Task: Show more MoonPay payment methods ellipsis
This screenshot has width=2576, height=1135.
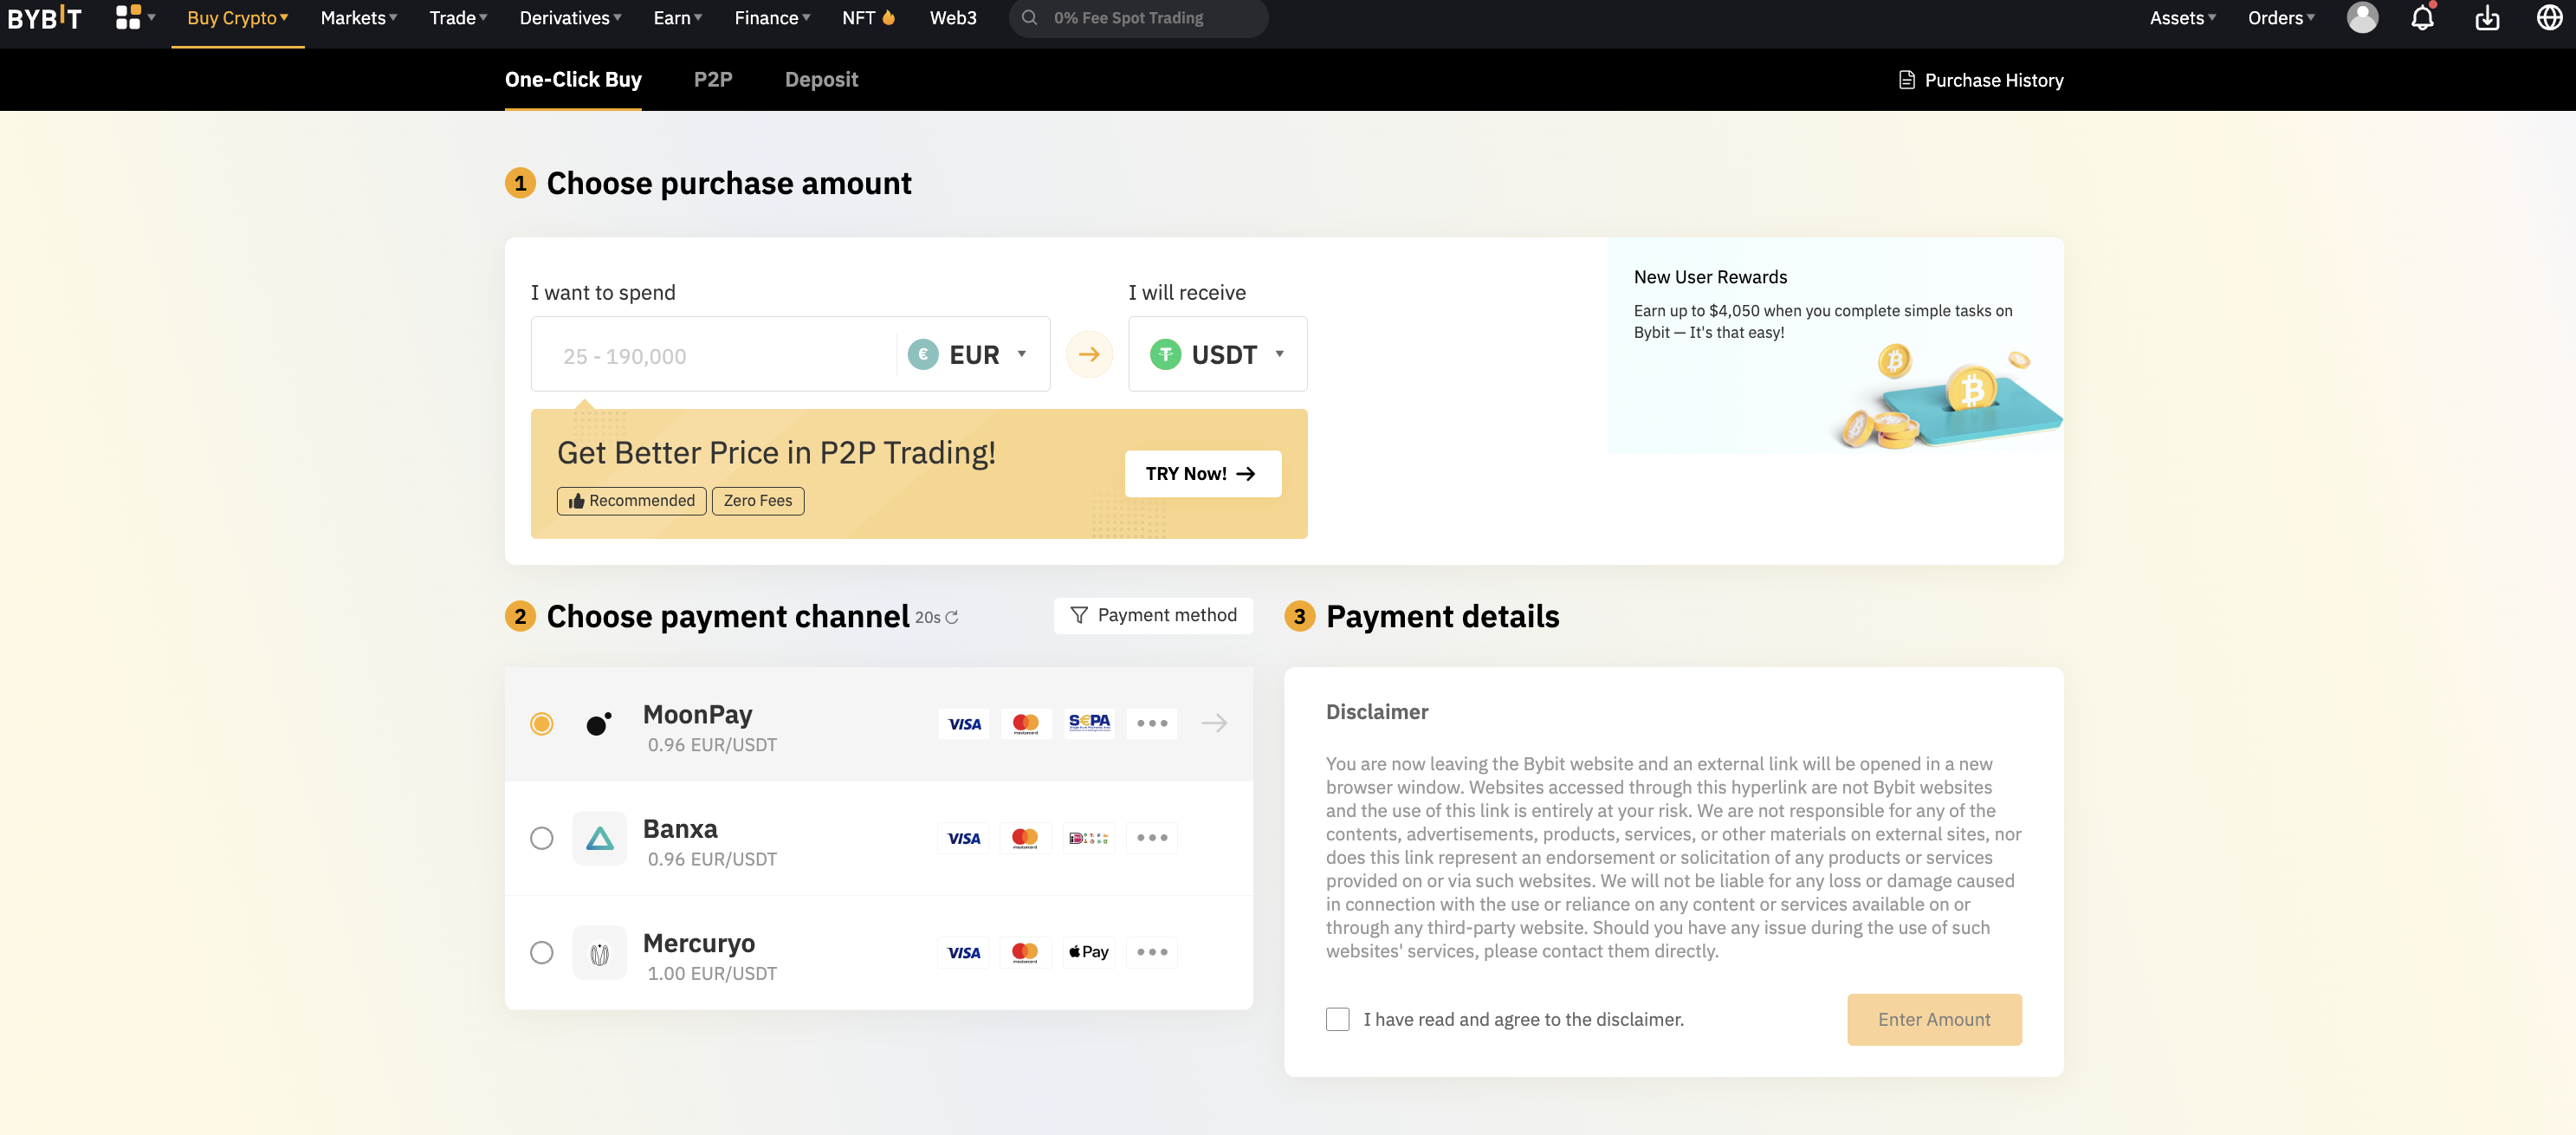Action: click(x=1151, y=723)
